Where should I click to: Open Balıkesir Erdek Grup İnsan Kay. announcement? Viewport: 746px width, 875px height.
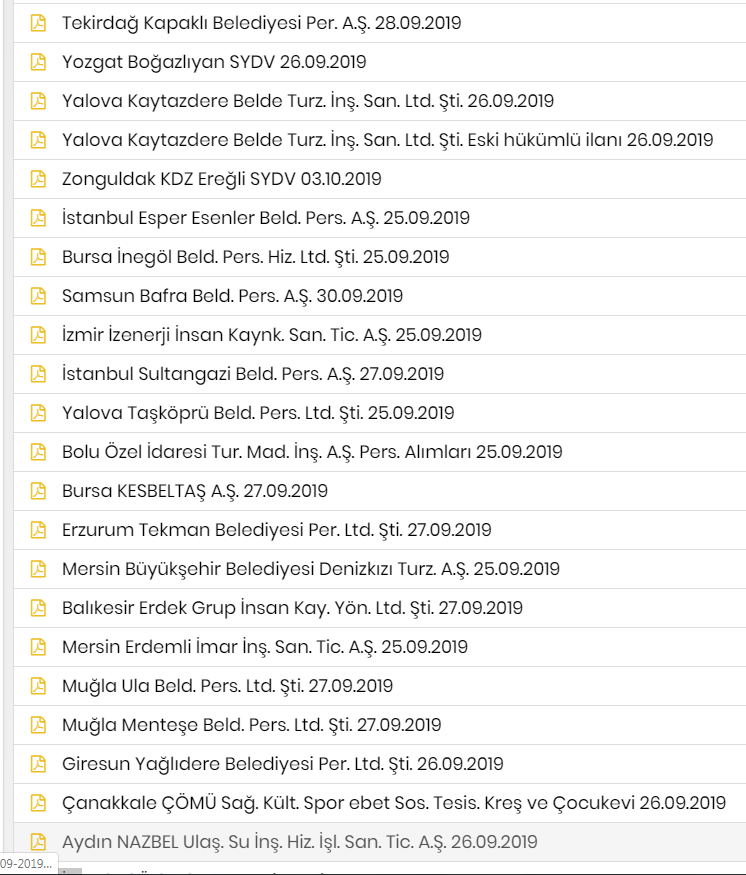(292, 608)
